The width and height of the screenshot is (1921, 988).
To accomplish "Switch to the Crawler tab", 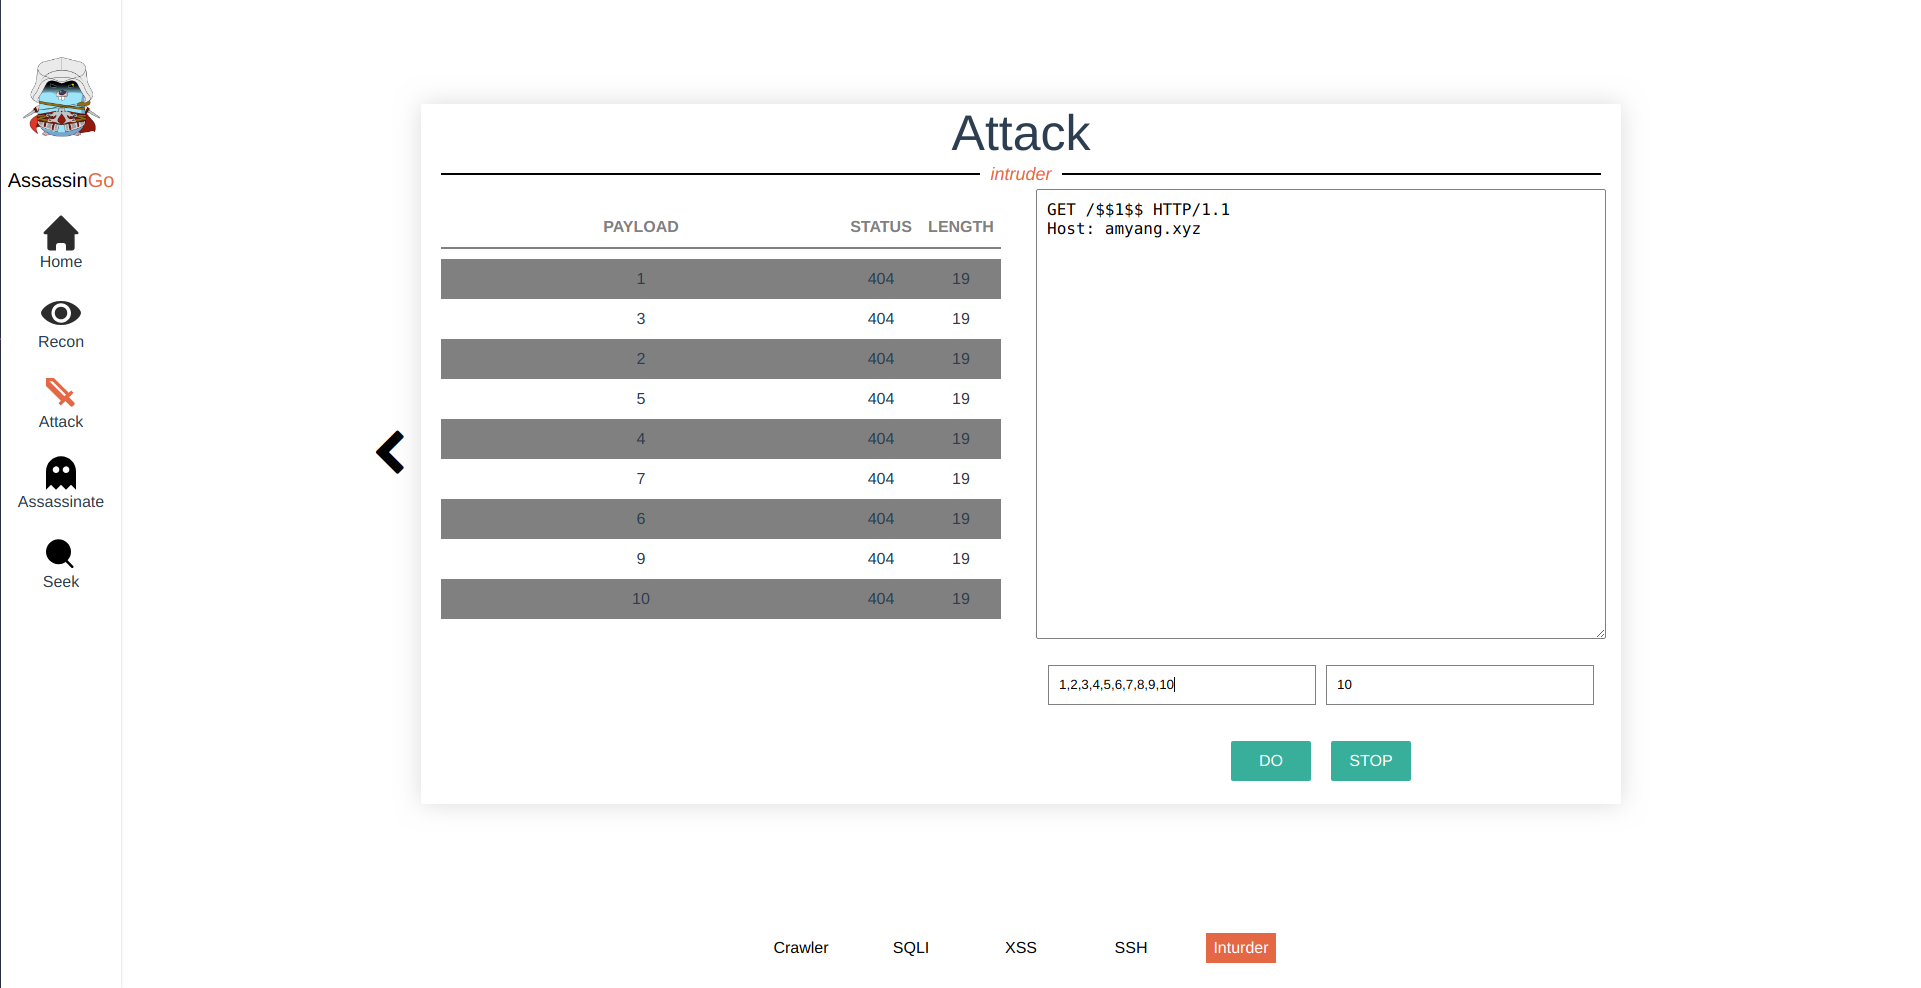I will click(801, 948).
